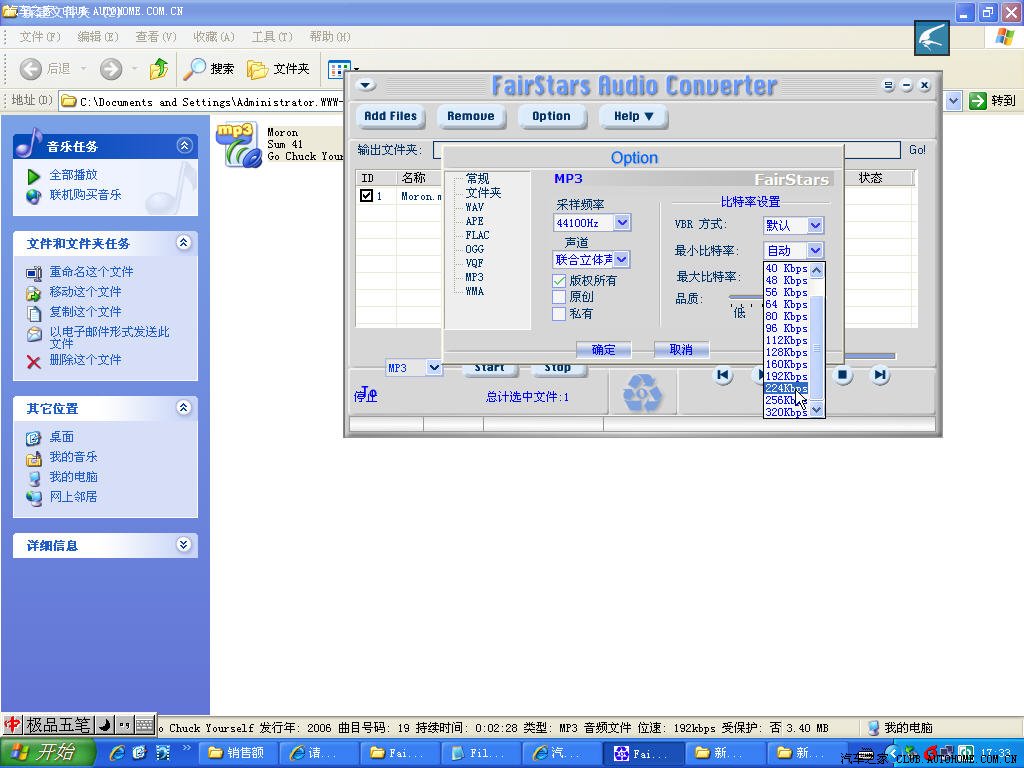The image size is (1024, 768).
Task: Select 128Kbps in the bitrate list
Action: 786,353
